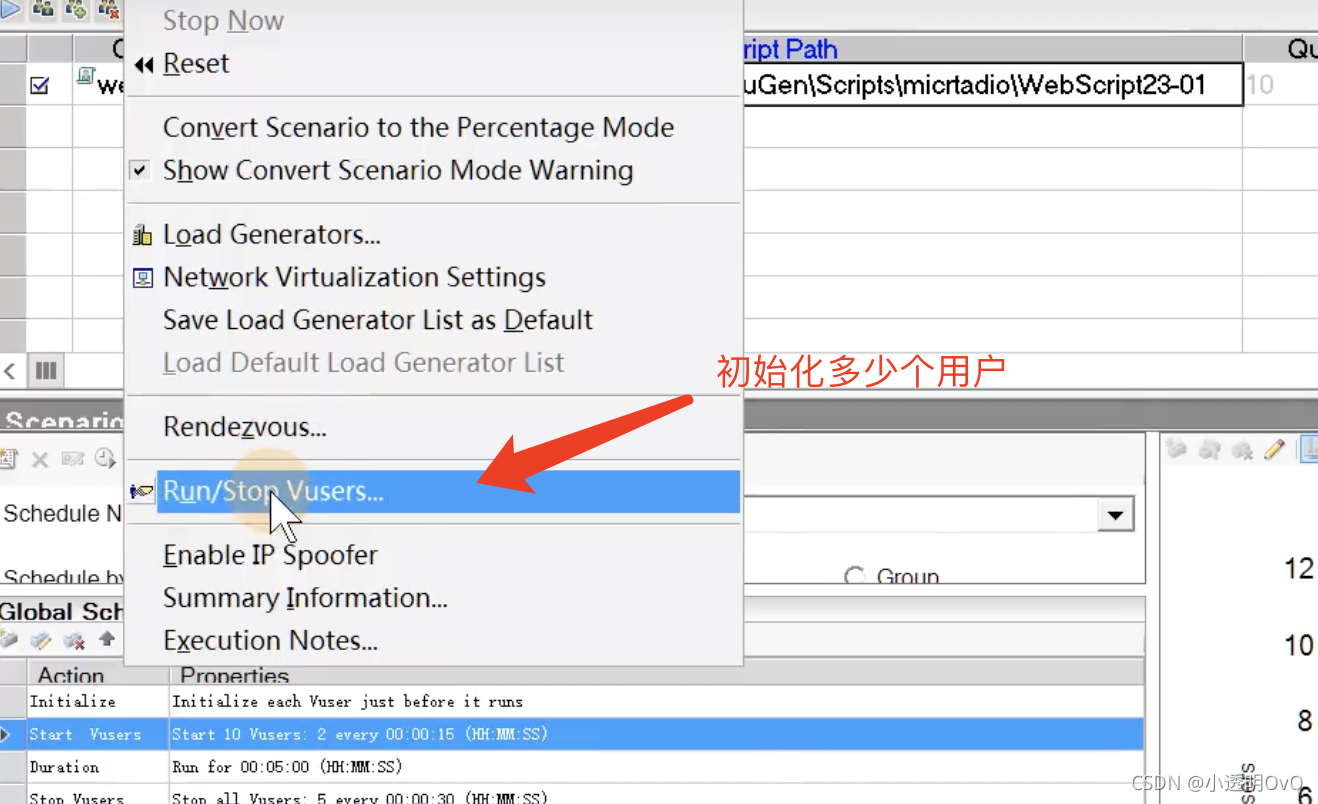Select the Group radio button
The width and height of the screenshot is (1318, 804).
(x=854, y=576)
